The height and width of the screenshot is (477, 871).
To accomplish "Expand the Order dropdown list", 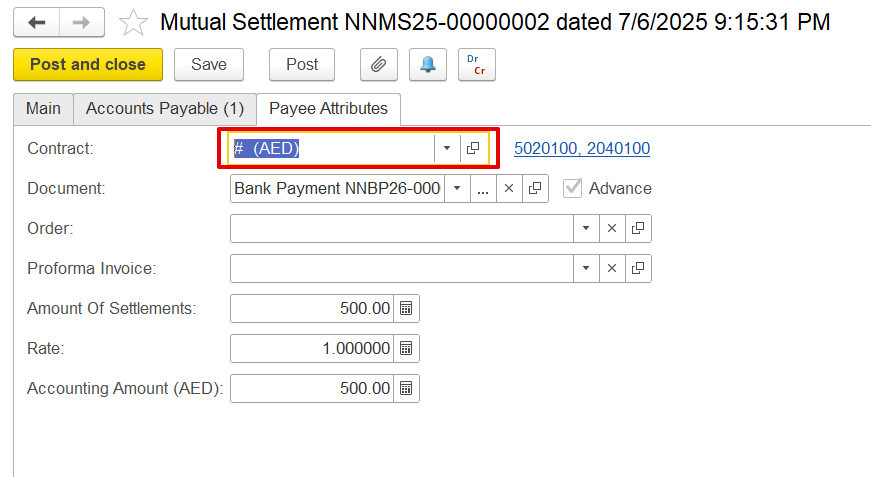I will click(585, 228).
